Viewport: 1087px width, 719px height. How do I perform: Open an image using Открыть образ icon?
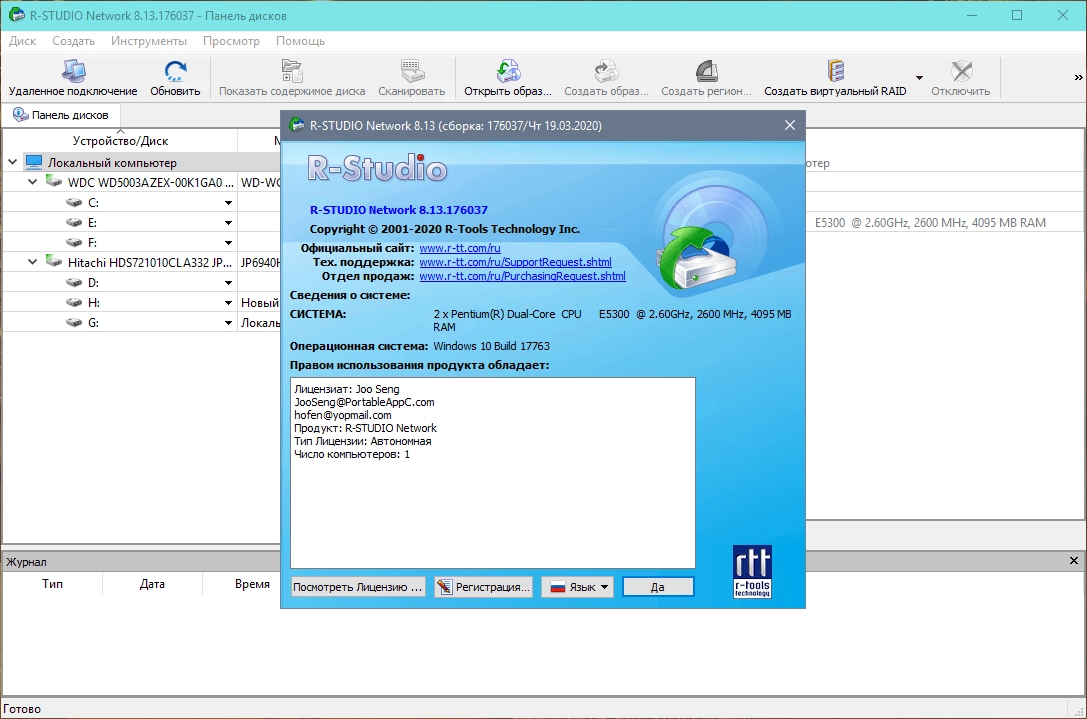508,78
